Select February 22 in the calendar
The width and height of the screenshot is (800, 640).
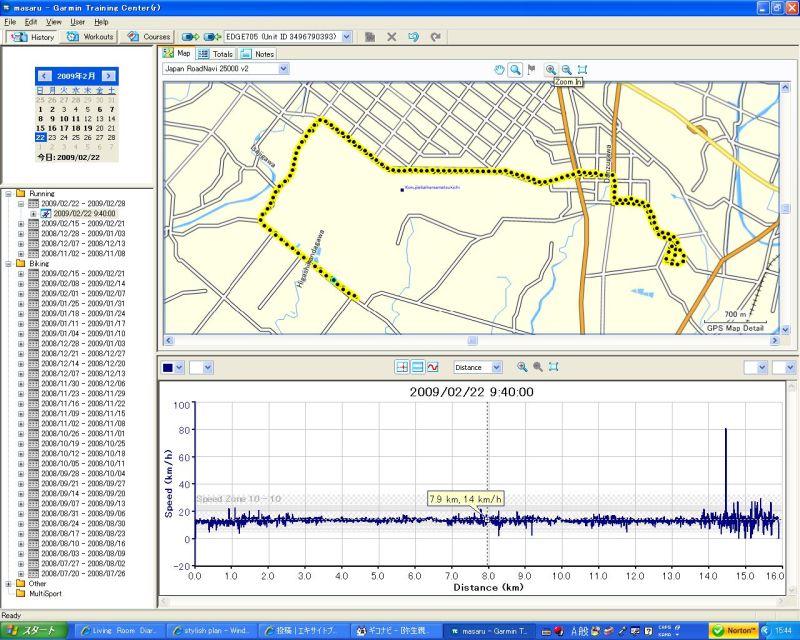coord(40,137)
